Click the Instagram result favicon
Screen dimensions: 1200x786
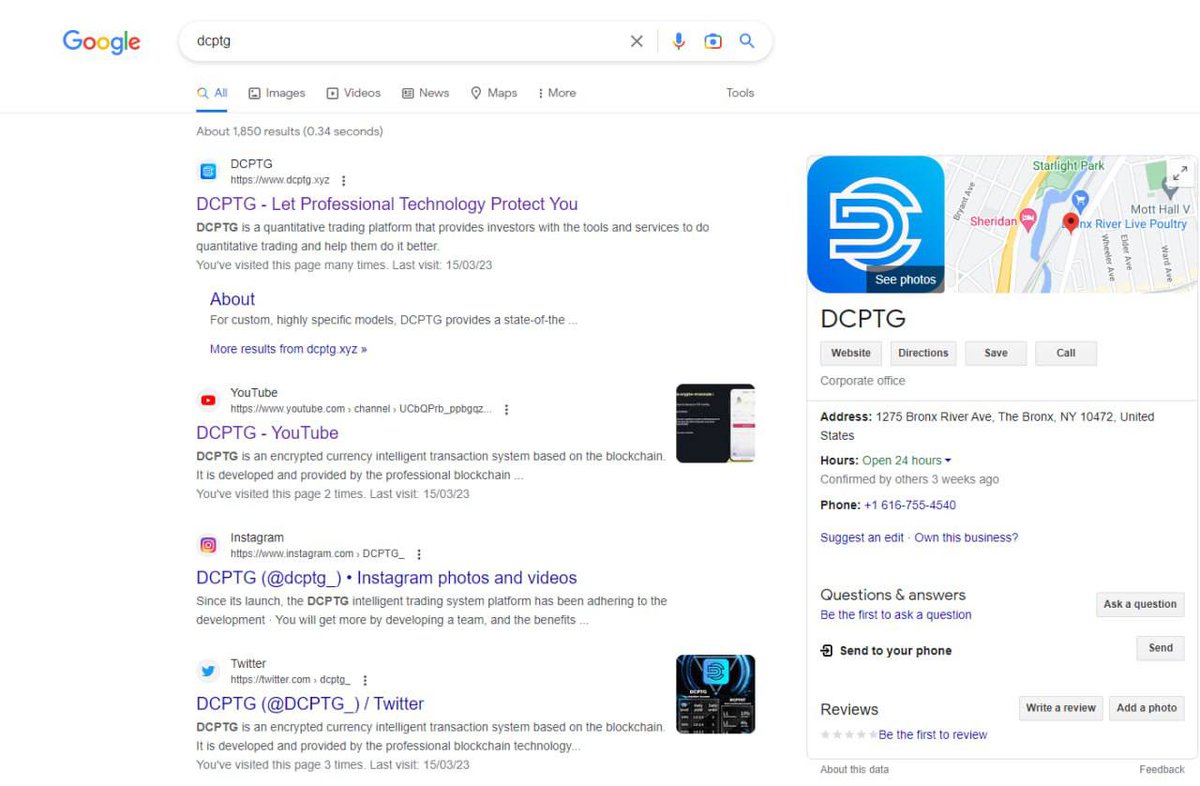208,545
